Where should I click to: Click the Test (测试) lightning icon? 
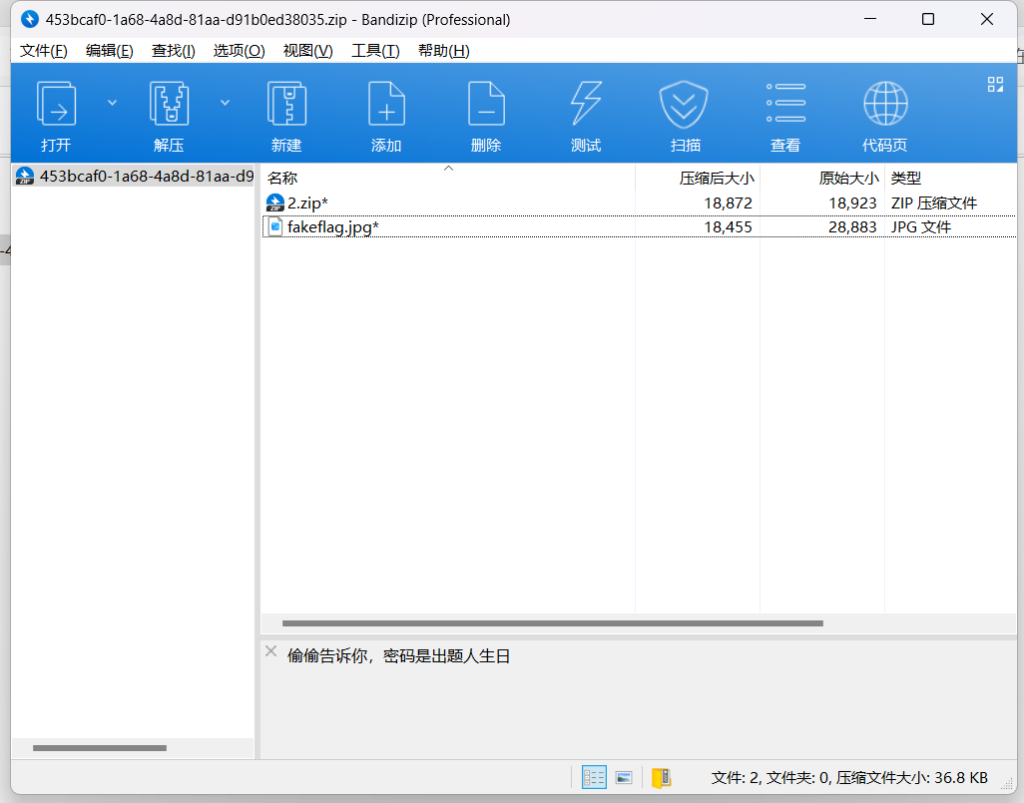(x=586, y=104)
